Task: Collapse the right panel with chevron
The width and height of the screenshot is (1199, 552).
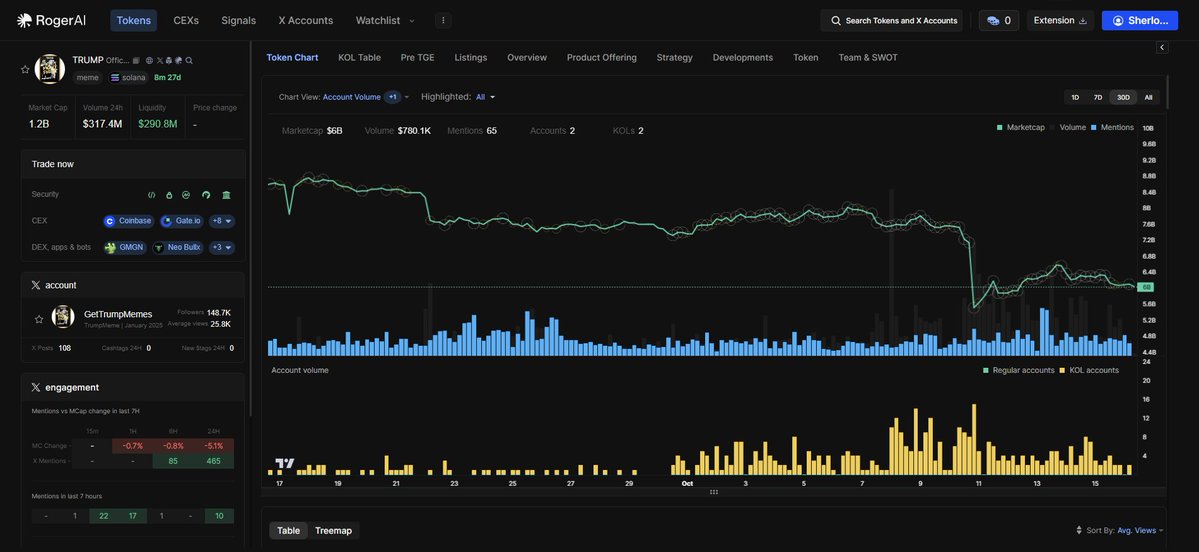Action: (x=1162, y=47)
